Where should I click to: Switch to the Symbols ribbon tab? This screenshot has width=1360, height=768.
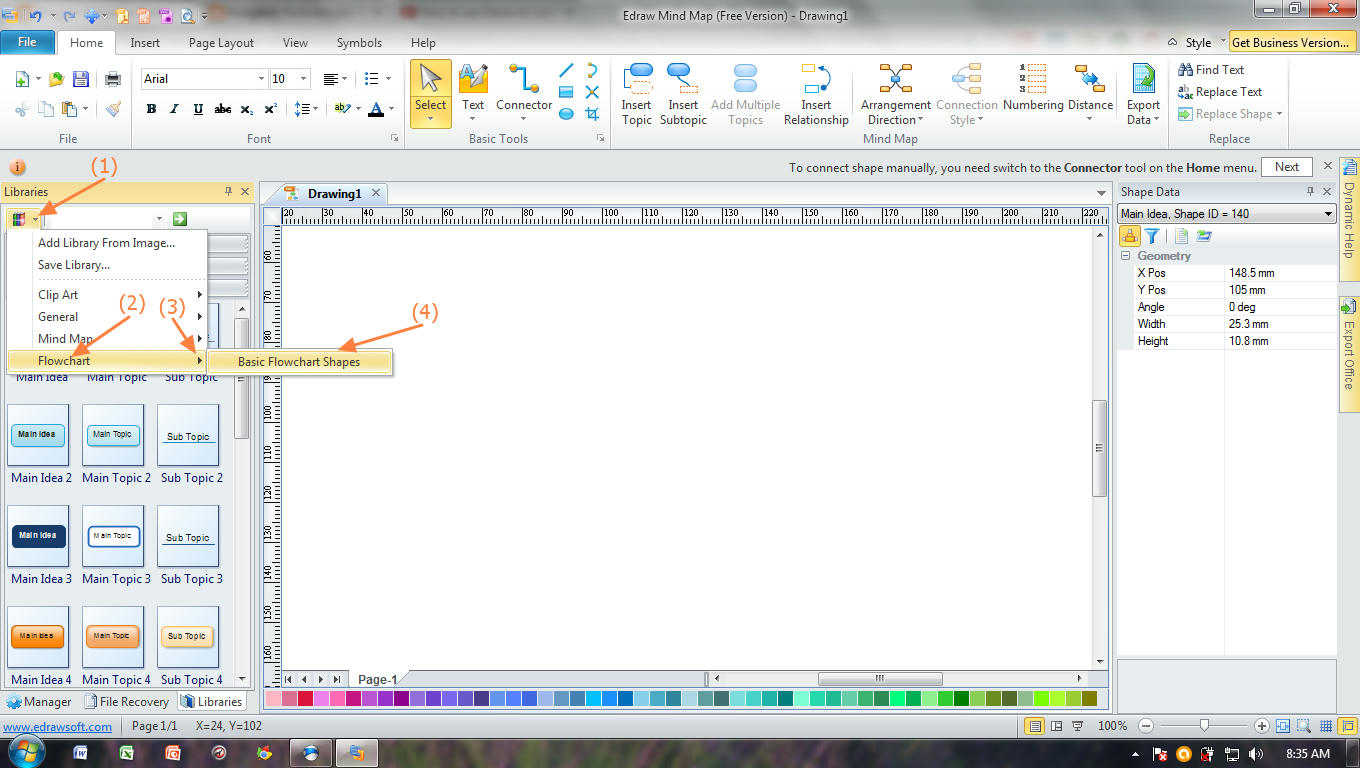pyautogui.click(x=359, y=43)
